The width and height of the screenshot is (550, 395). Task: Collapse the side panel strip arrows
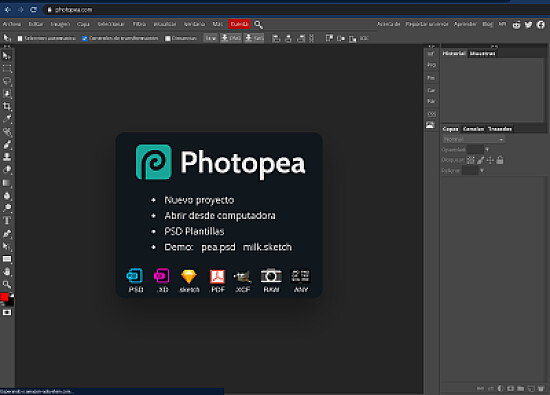point(431,46)
